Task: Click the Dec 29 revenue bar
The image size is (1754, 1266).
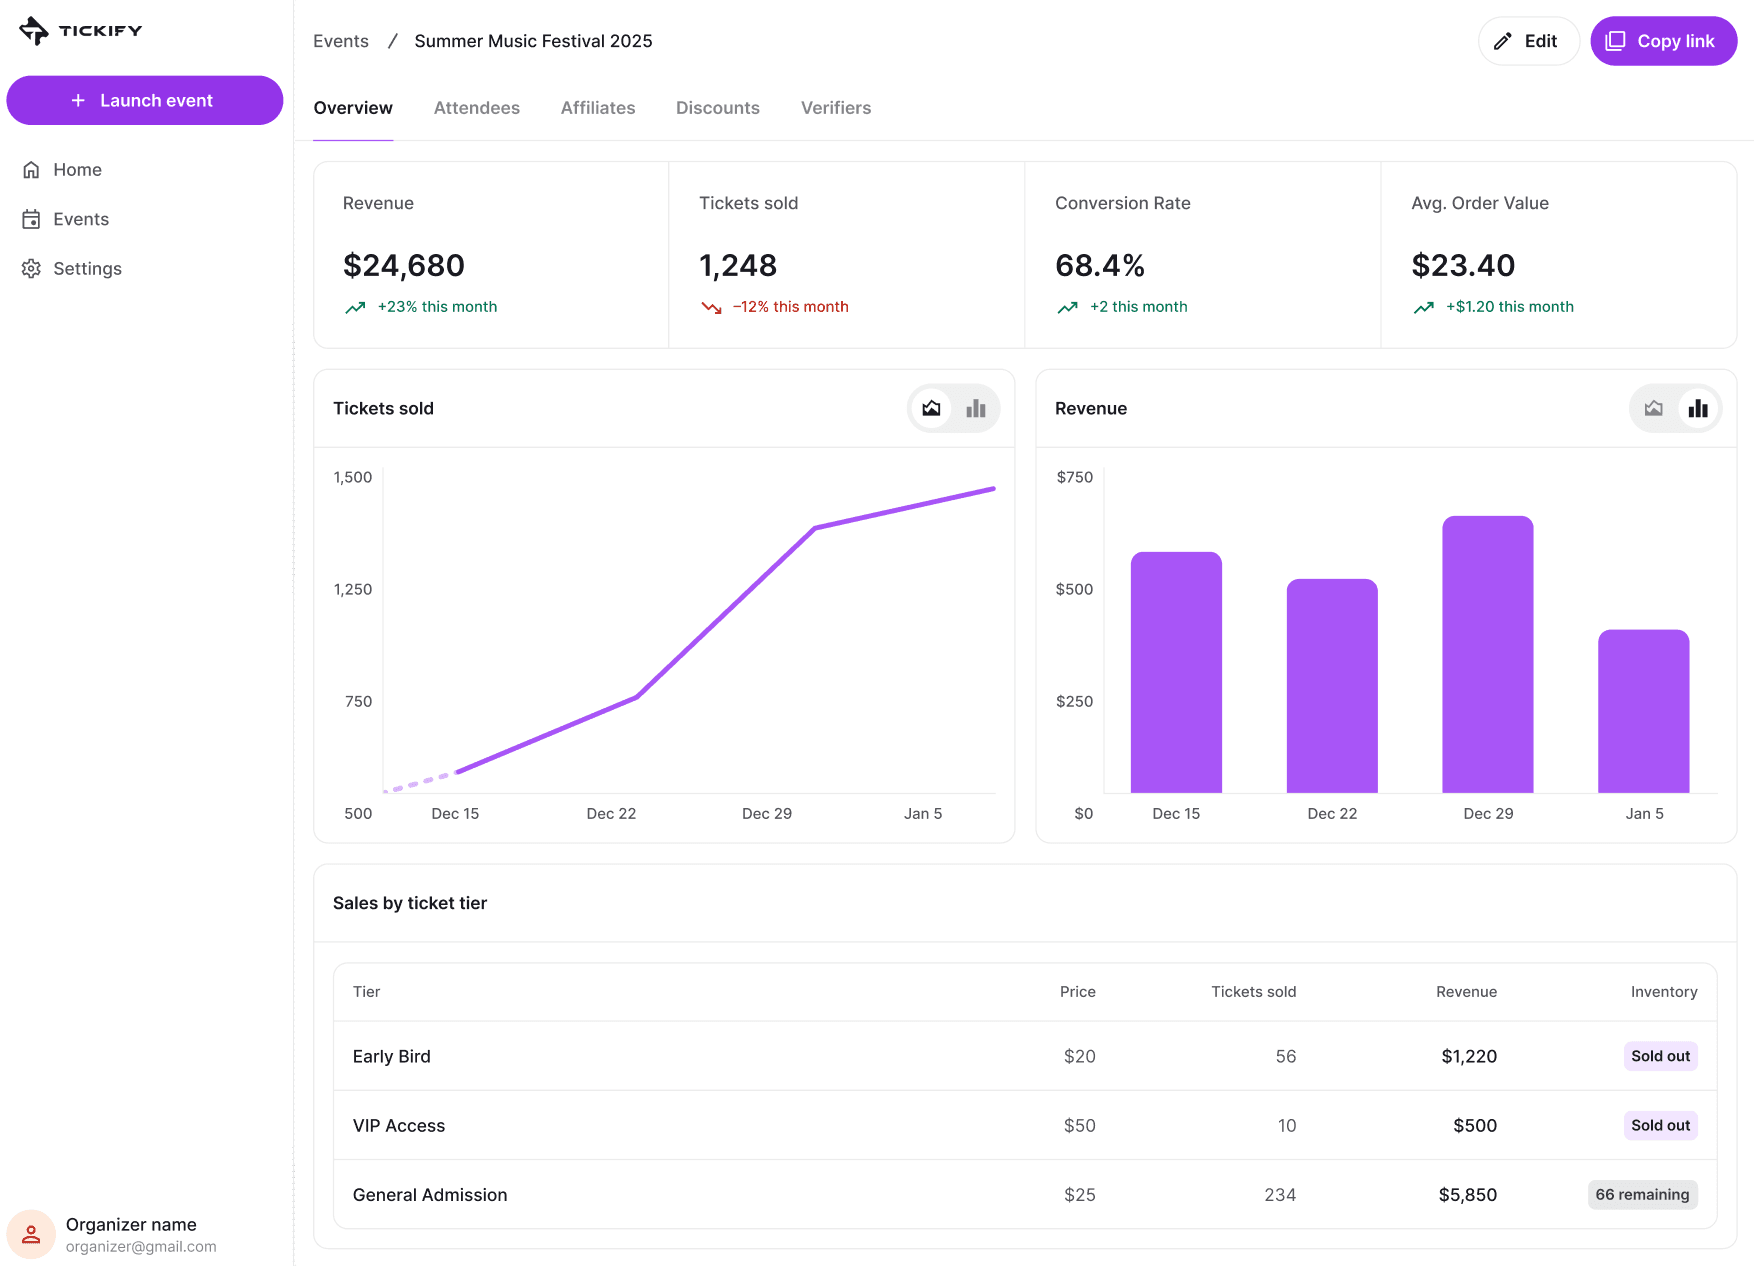Action: 1487,654
